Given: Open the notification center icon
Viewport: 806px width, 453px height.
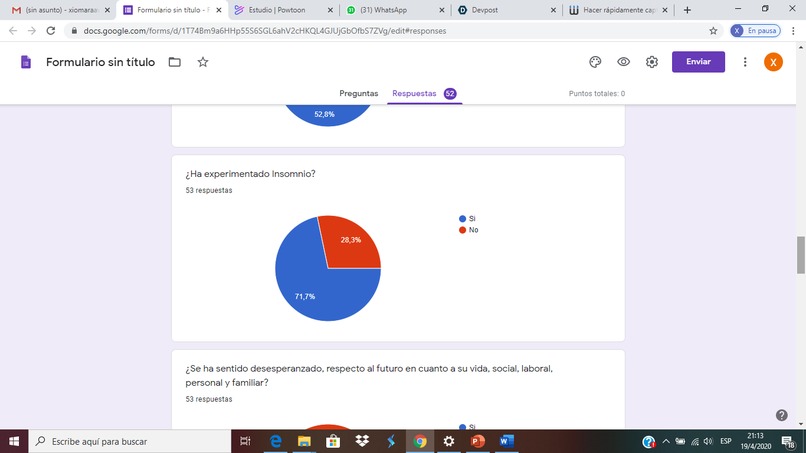Looking at the screenshot, I should coord(788,441).
